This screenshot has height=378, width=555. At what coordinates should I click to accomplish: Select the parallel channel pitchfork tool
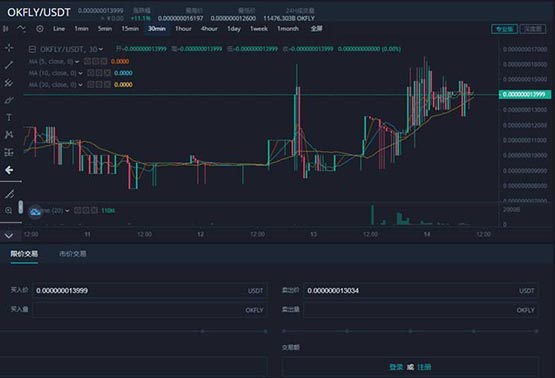[x=9, y=82]
